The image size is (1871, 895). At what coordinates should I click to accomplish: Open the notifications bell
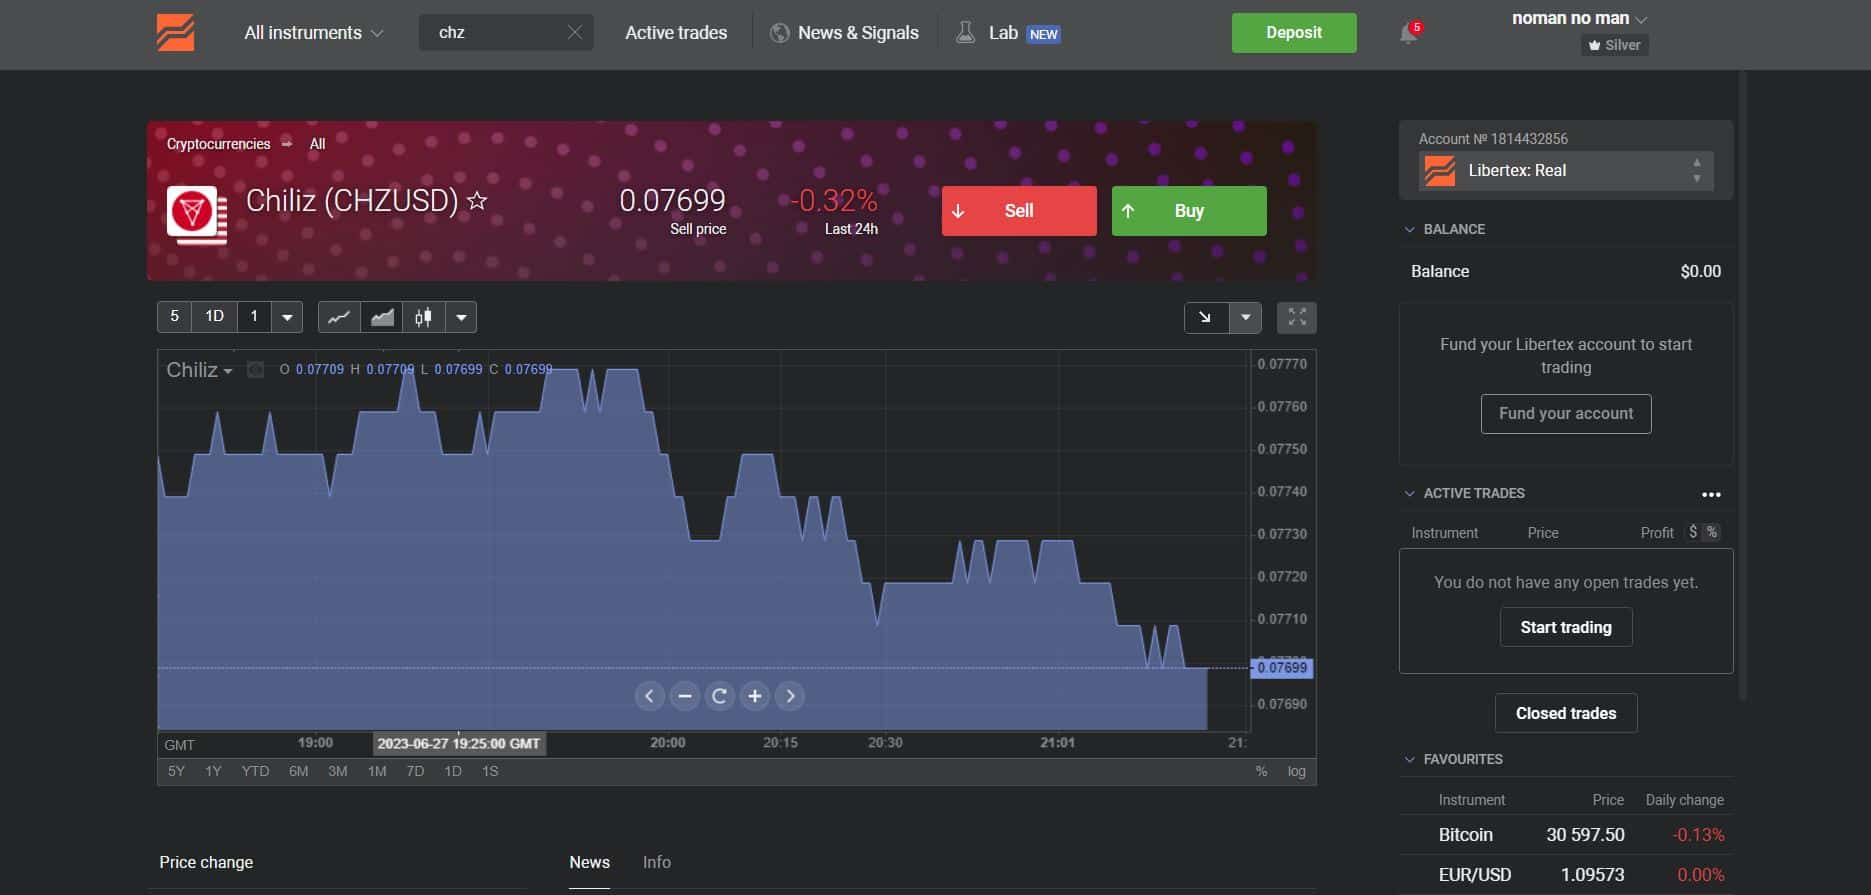(x=1408, y=33)
